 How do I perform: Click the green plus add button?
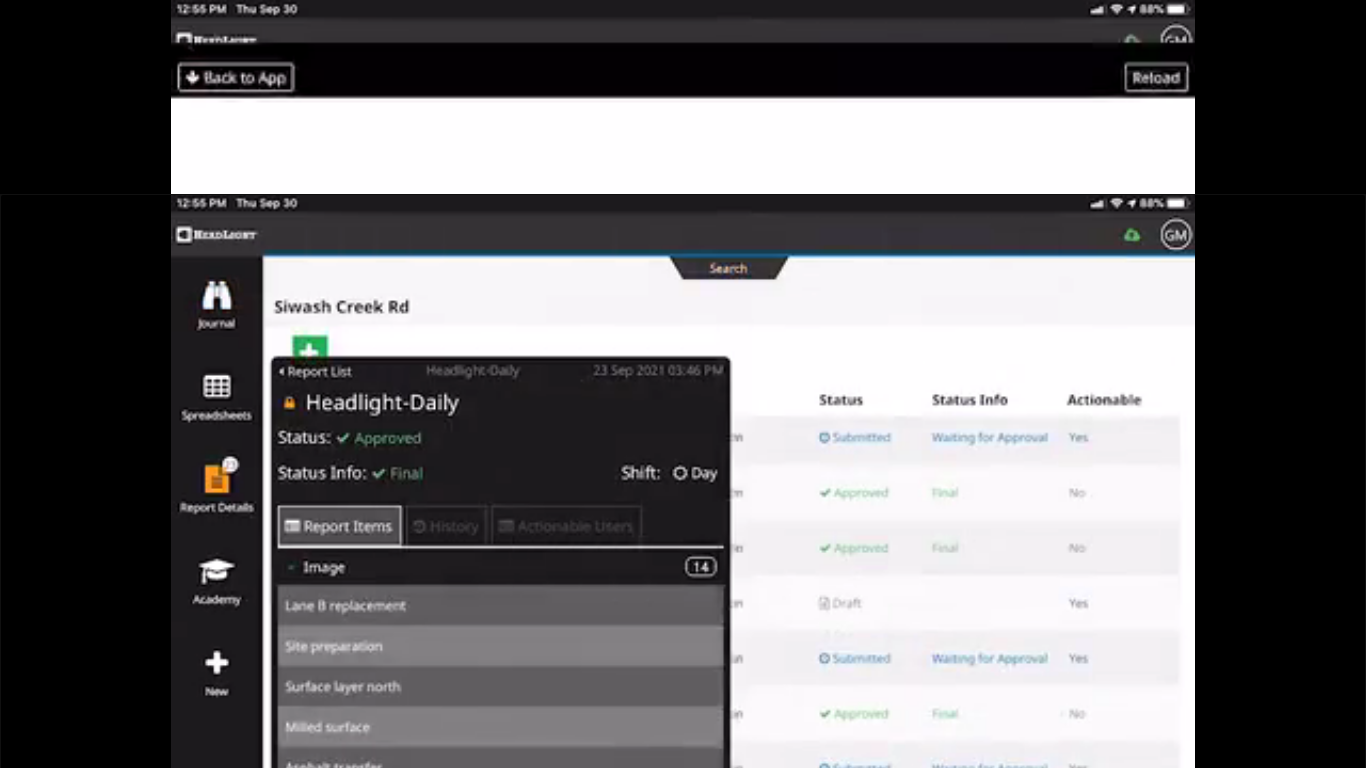[x=310, y=347]
